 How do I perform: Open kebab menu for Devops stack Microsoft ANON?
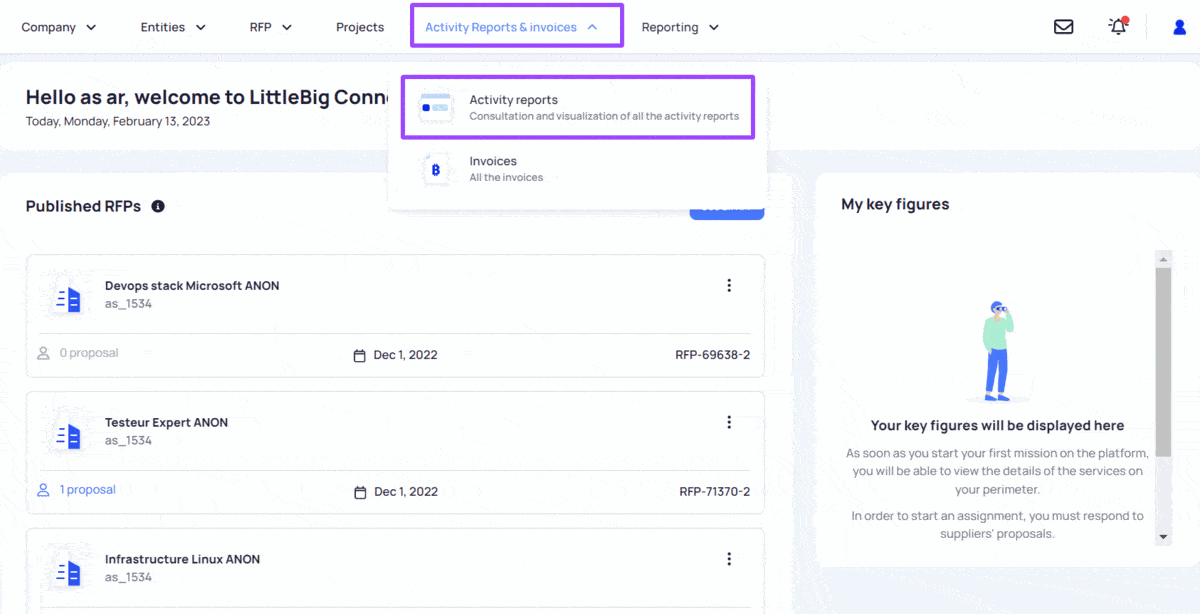(x=729, y=285)
